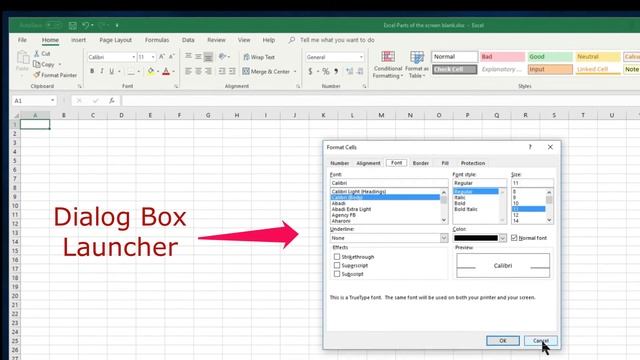Switch to the Alignment tab in Format Cells
The width and height of the screenshot is (640, 360).
tap(368, 163)
